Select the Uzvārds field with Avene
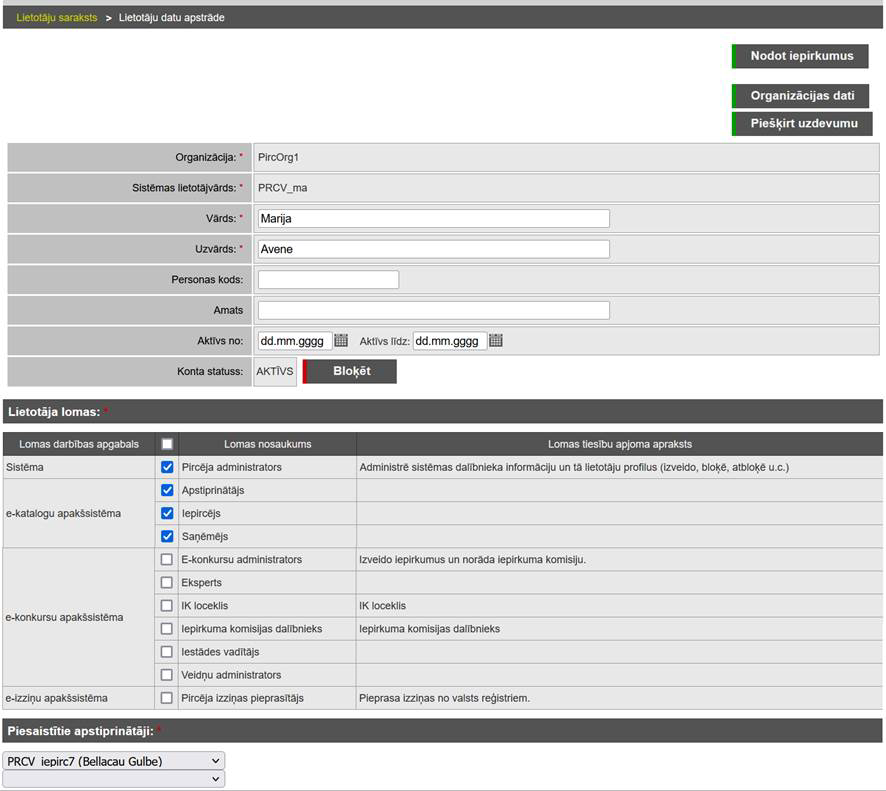 (x=433, y=249)
